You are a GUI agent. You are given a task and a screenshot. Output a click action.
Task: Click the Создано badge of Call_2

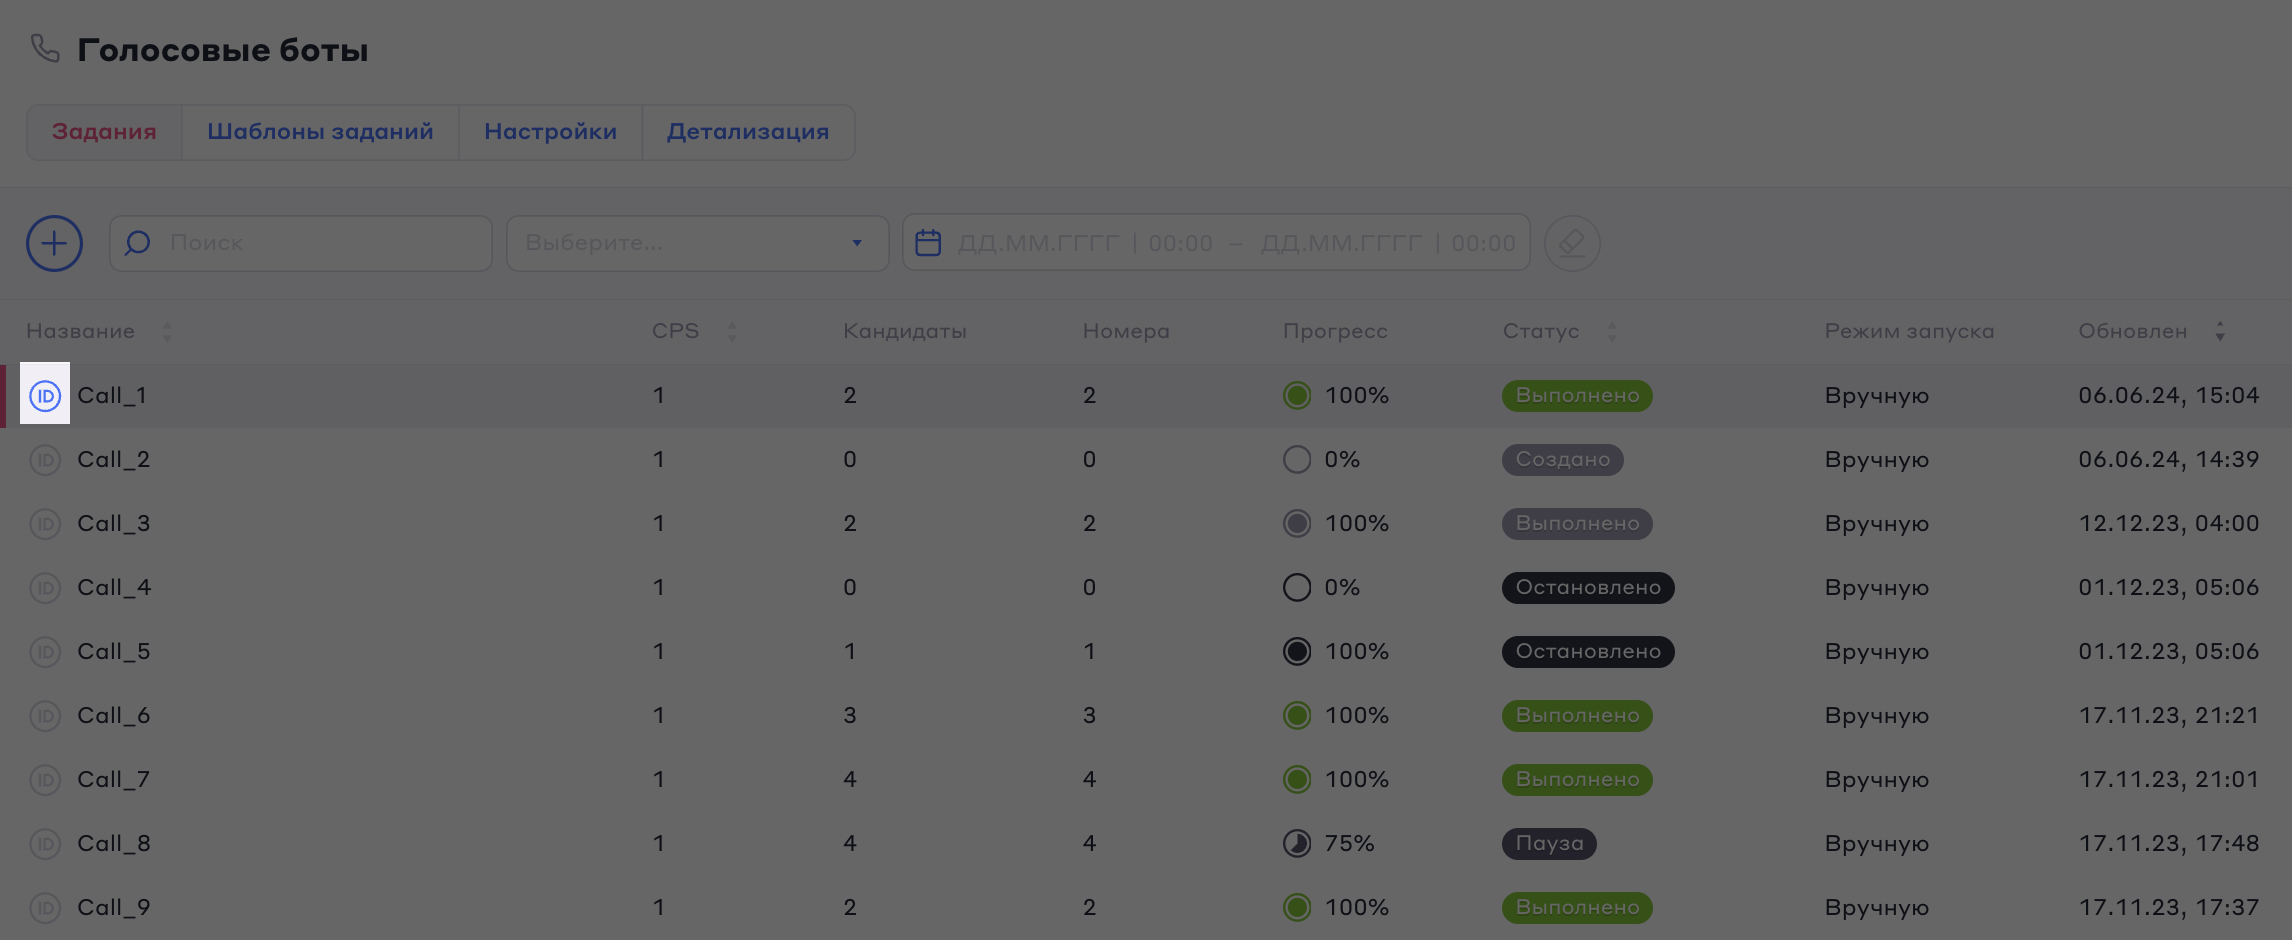coord(1562,459)
